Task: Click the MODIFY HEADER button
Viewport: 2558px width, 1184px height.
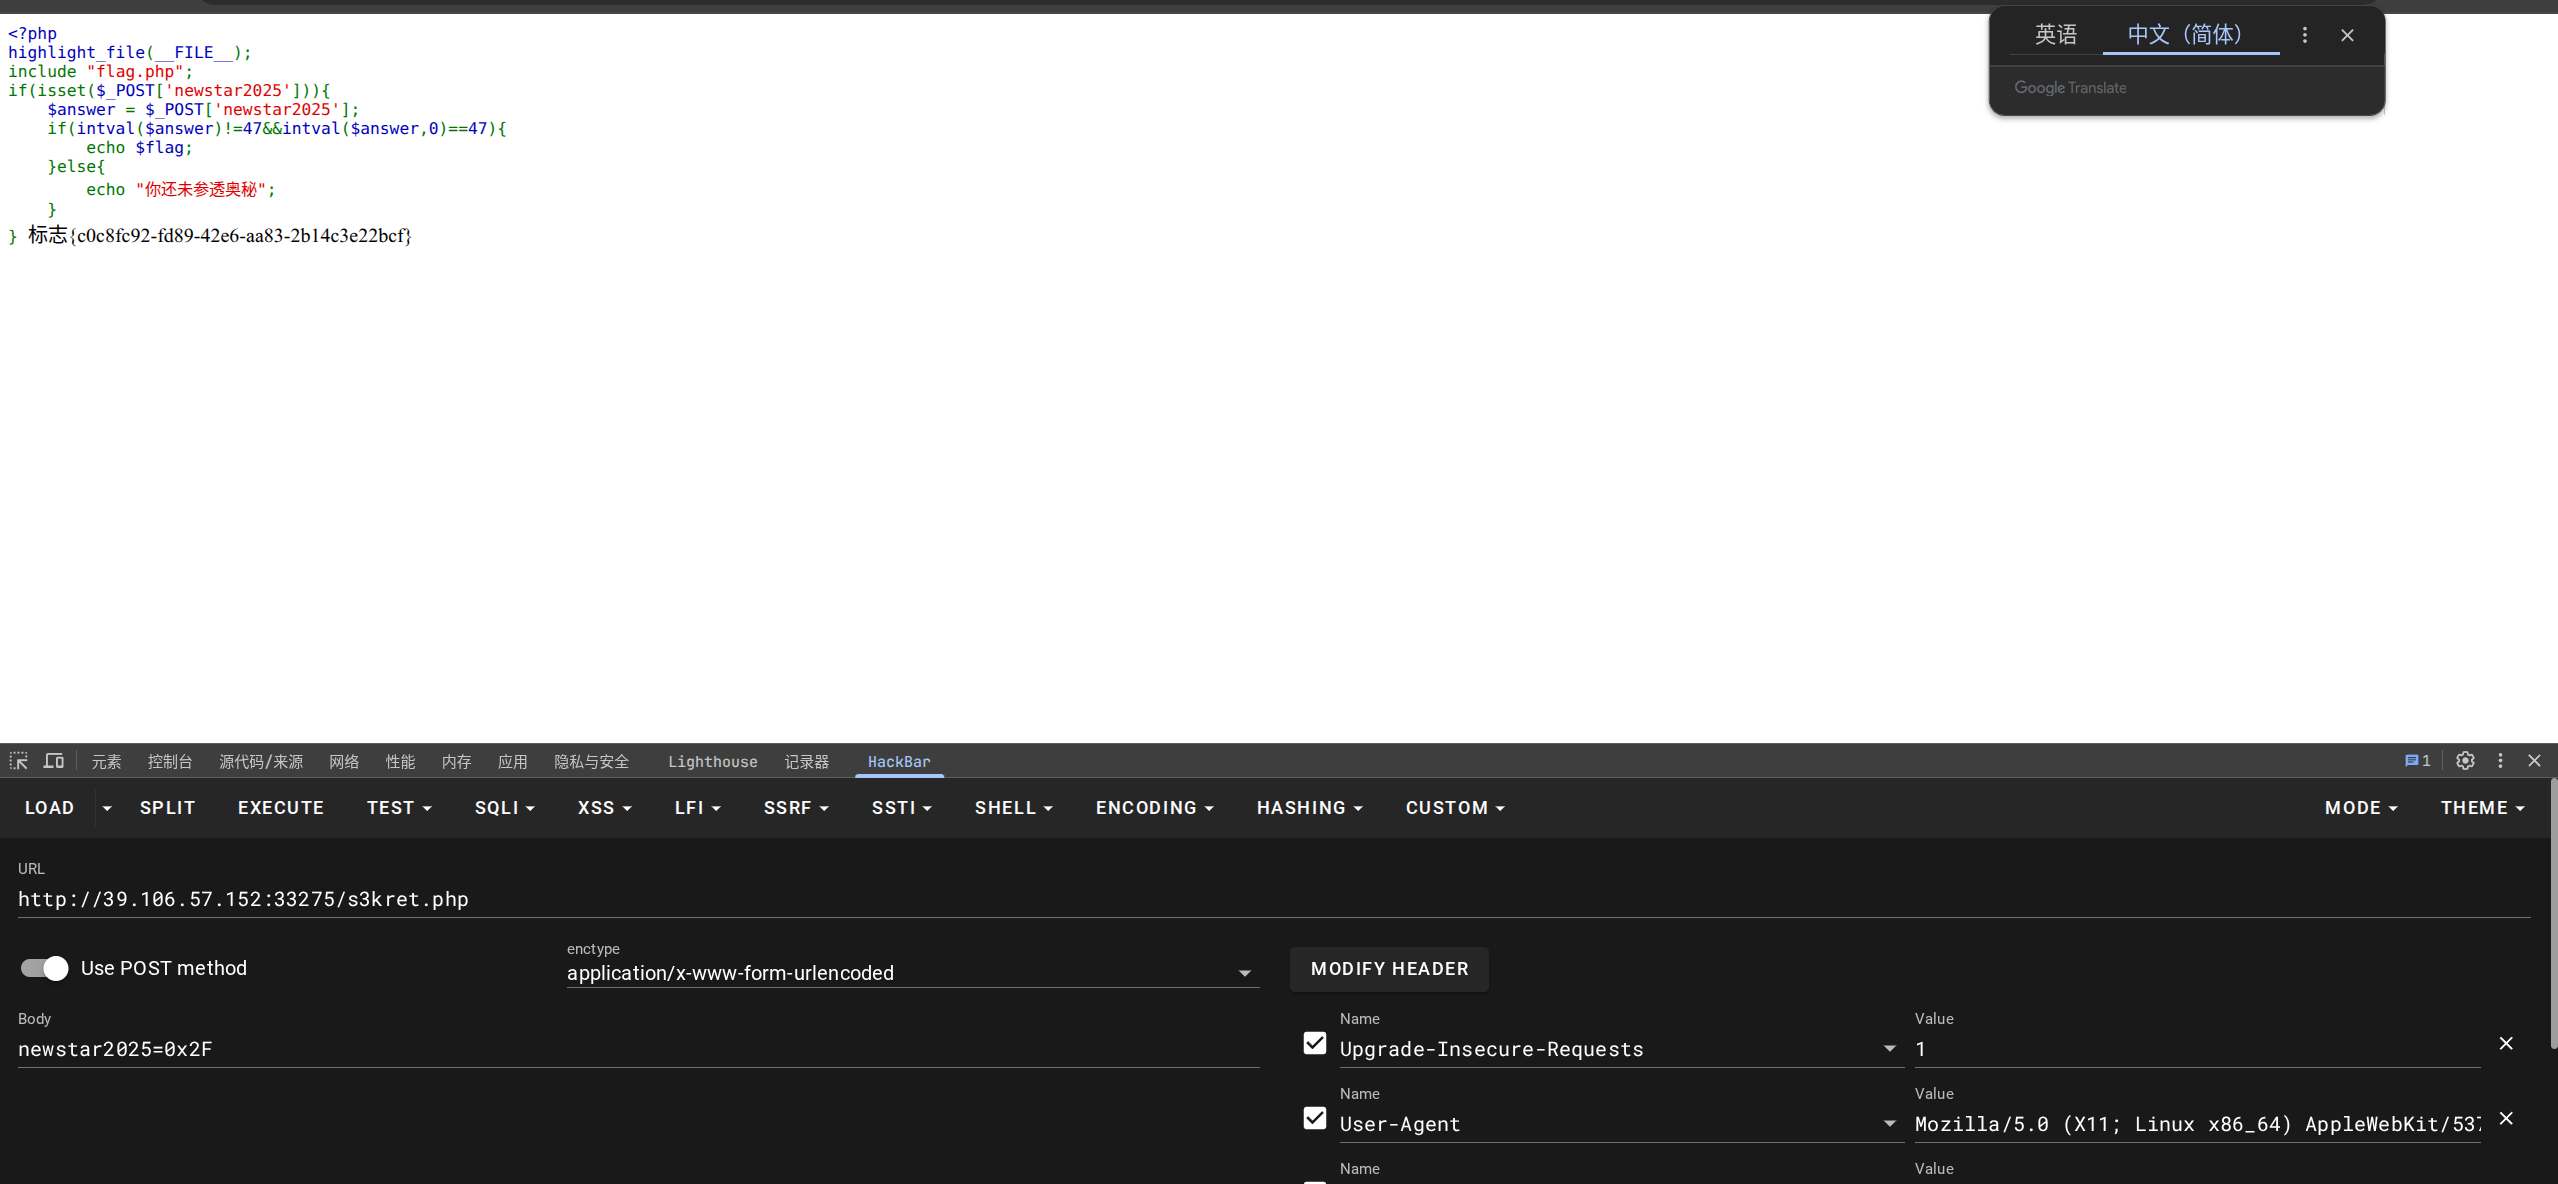Action: point(1389,969)
